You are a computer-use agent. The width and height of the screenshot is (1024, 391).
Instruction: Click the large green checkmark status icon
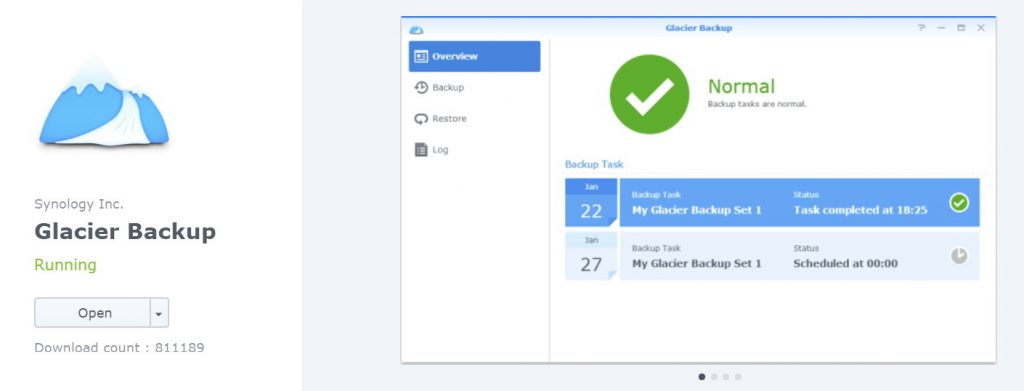649,95
